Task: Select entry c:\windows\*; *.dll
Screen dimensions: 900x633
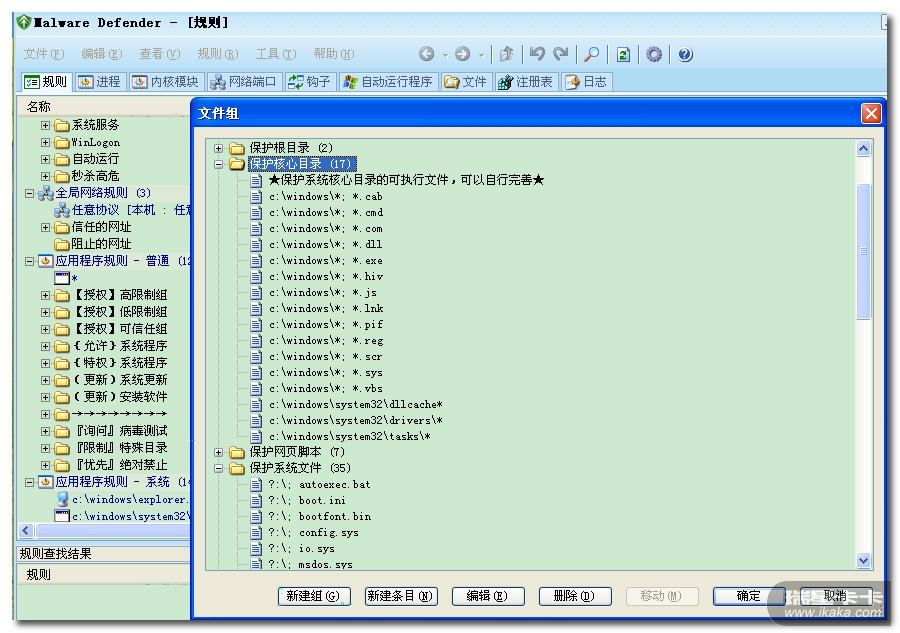Action: click(325, 244)
